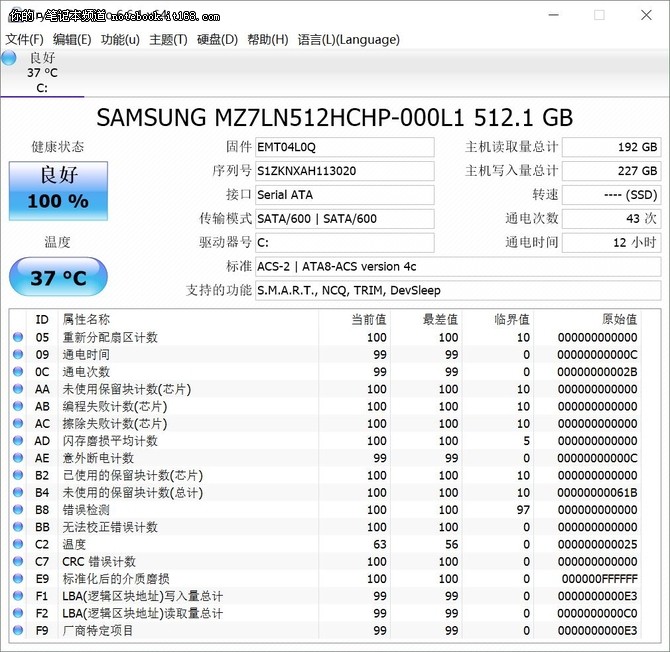Click the blue orb next to 温度 attribute C2
The image size is (670, 652).
pyautogui.click(x=18, y=545)
